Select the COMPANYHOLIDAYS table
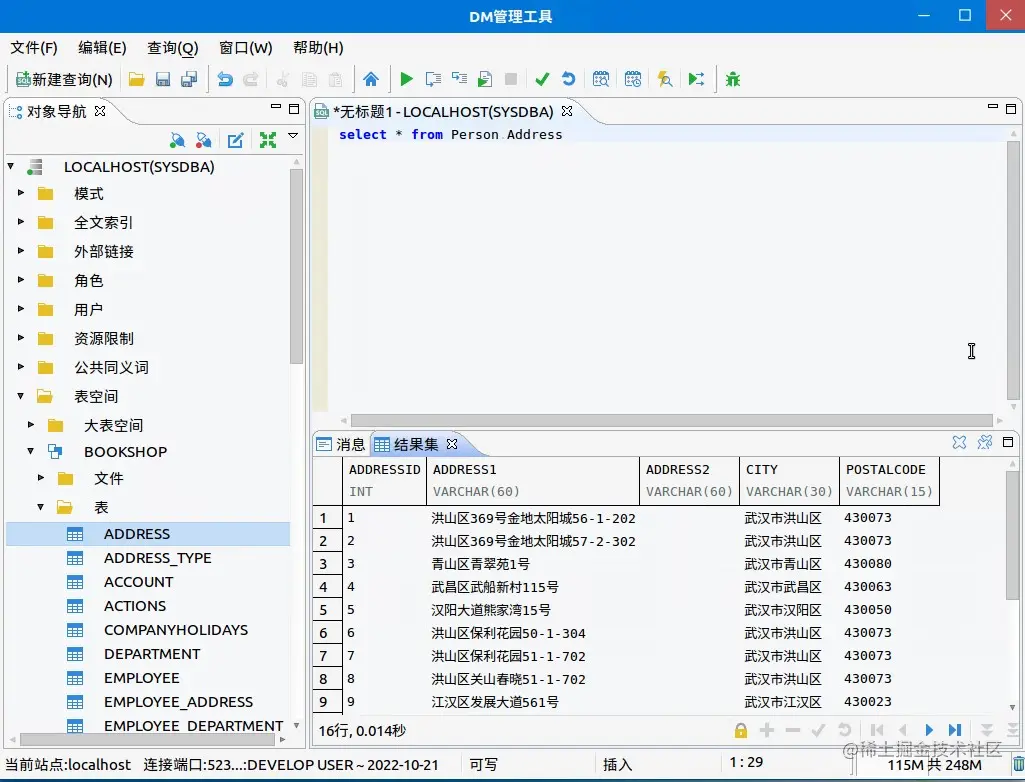 click(176, 630)
